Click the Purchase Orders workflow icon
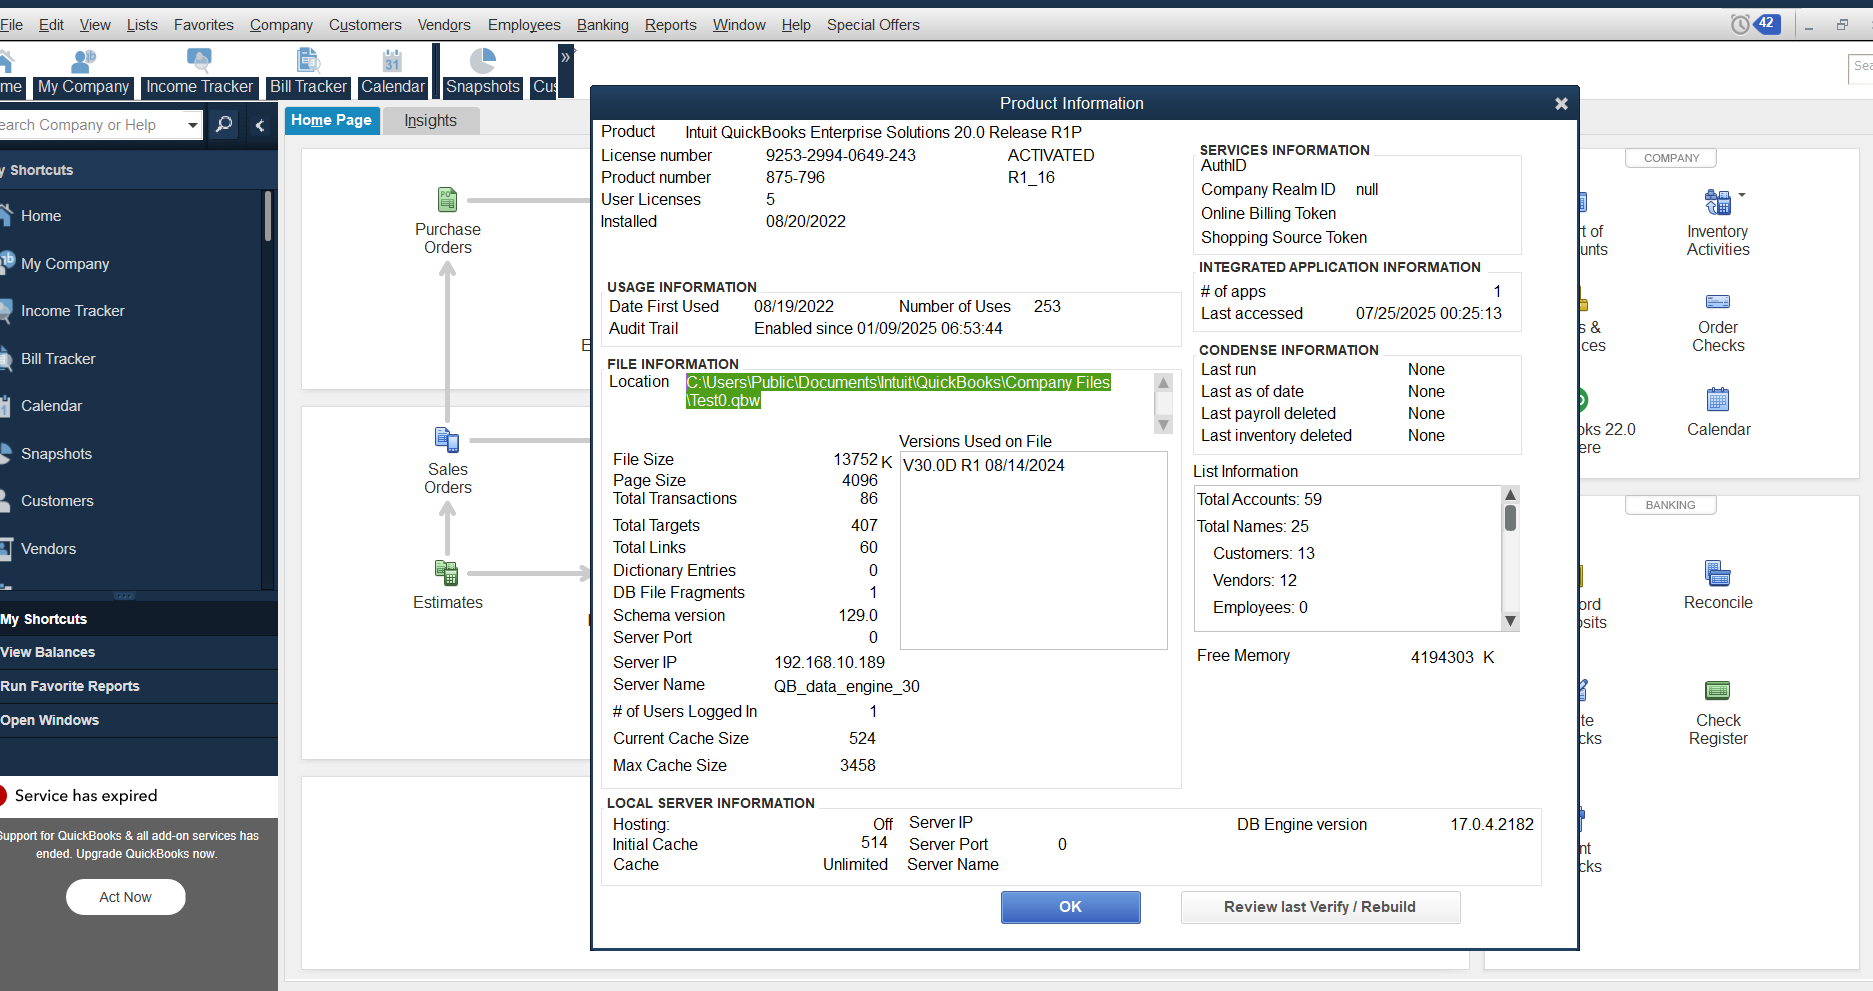The height and width of the screenshot is (991, 1873). (x=447, y=200)
